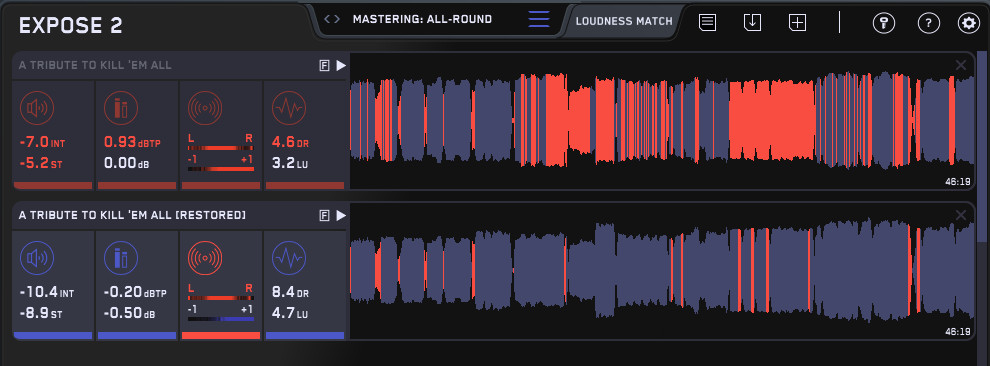
Task: Toggle the F filter button on first track
Action: click(325, 66)
